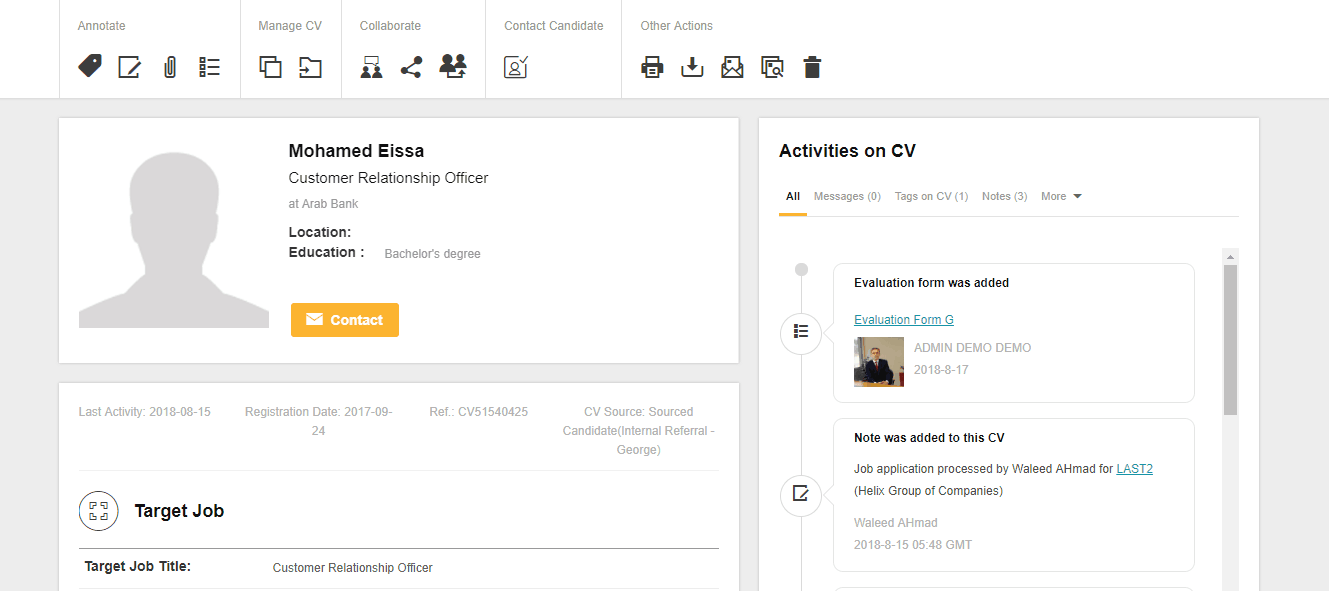Delete the CV using trash icon
The image size is (1329, 591).
pyautogui.click(x=812, y=67)
